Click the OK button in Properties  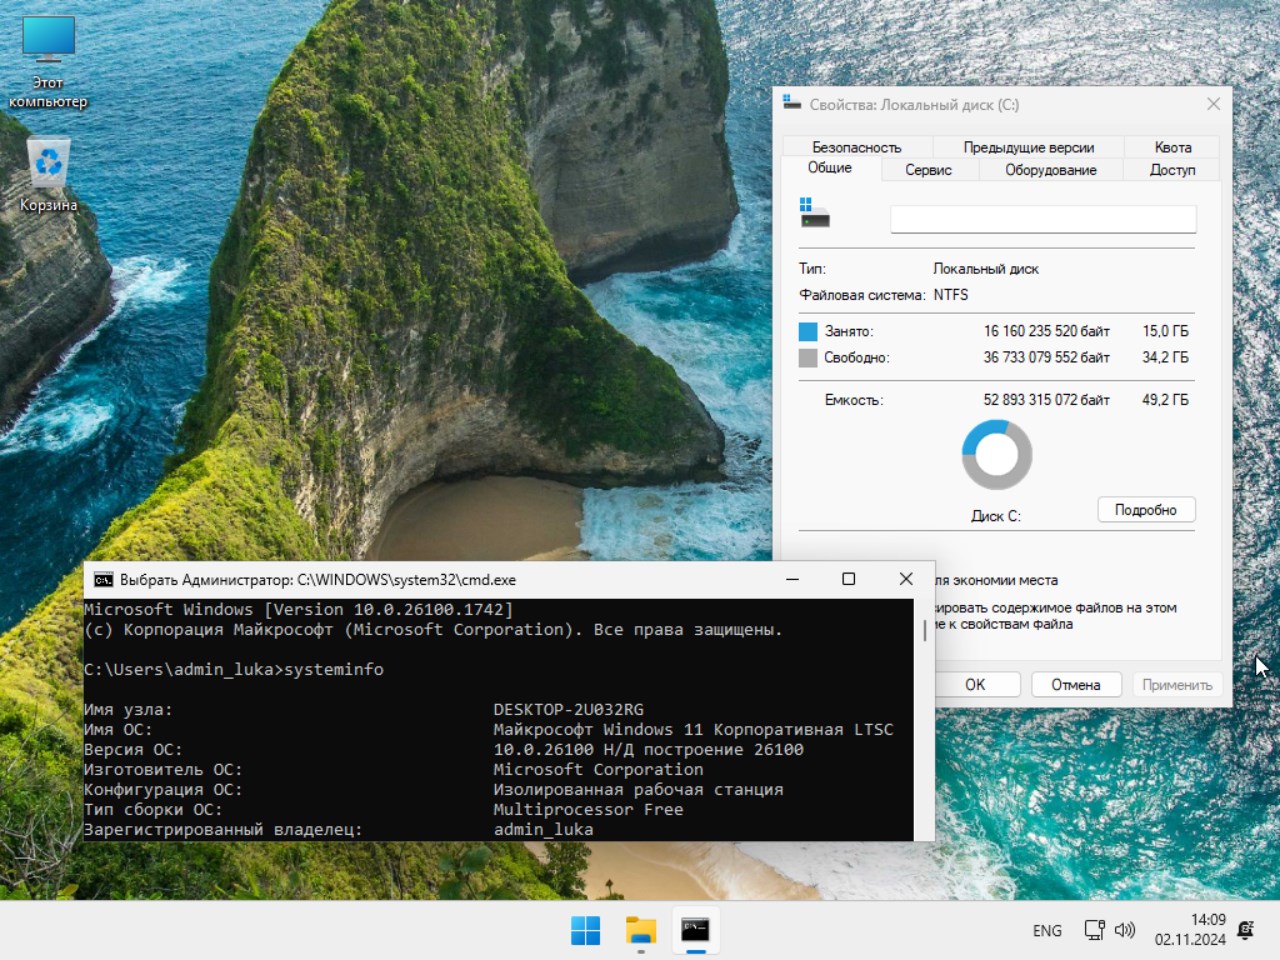tap(975, 685)
